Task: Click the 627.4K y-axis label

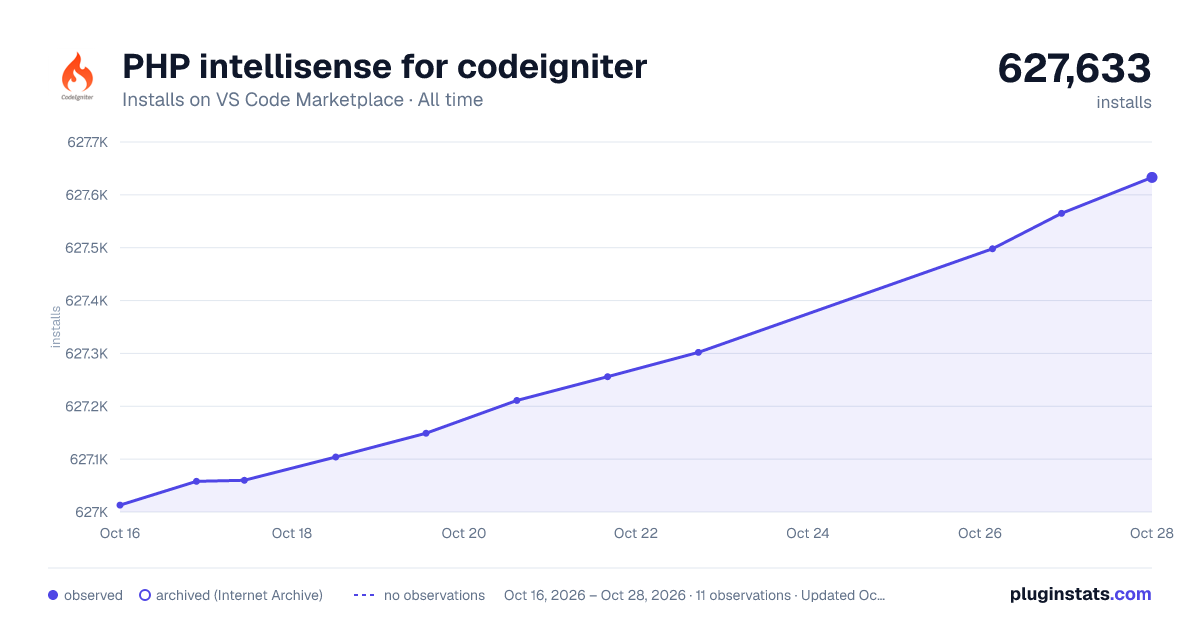Action: [87, 301]
